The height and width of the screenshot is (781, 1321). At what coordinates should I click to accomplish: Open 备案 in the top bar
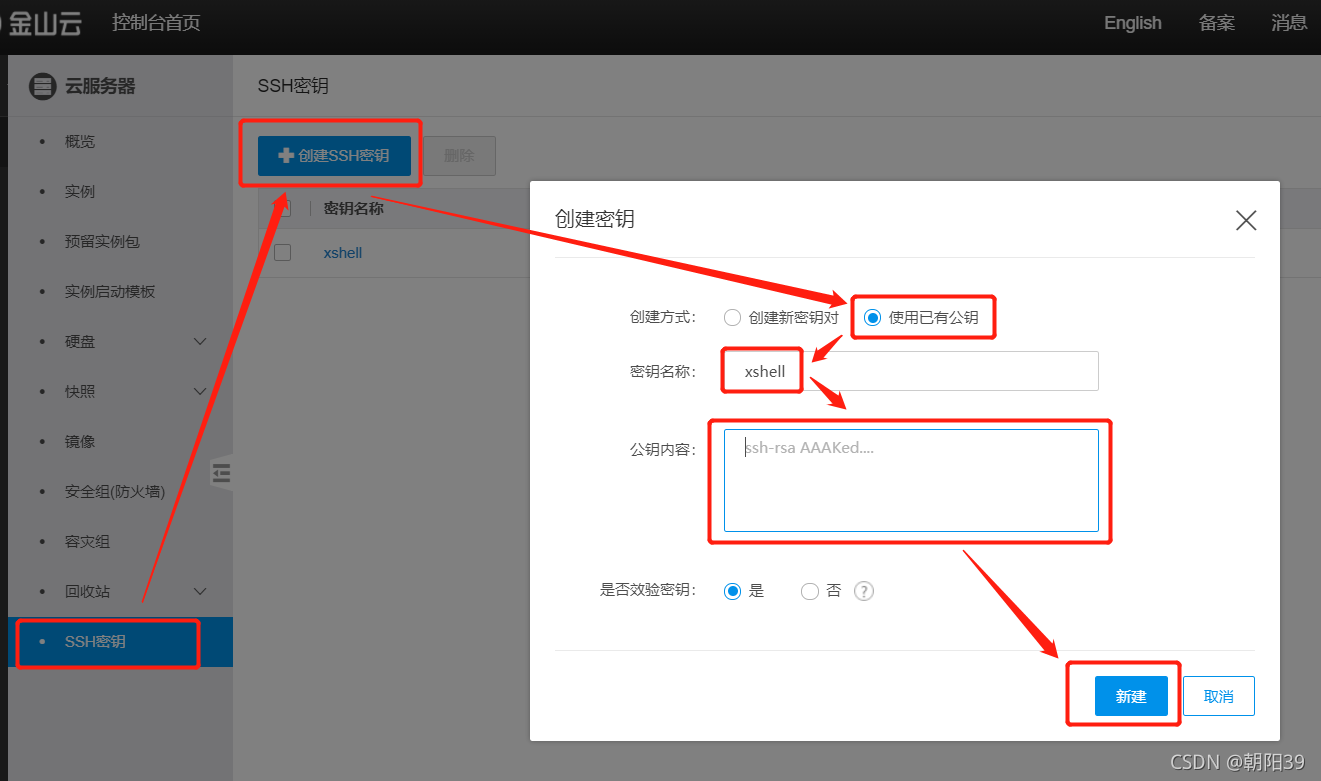1217,23
